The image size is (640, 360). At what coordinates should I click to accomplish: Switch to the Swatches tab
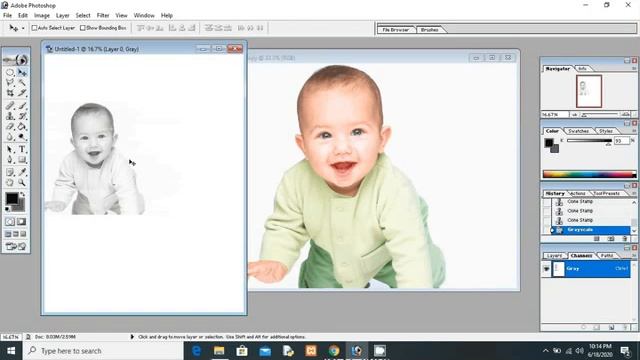point(578,131)
